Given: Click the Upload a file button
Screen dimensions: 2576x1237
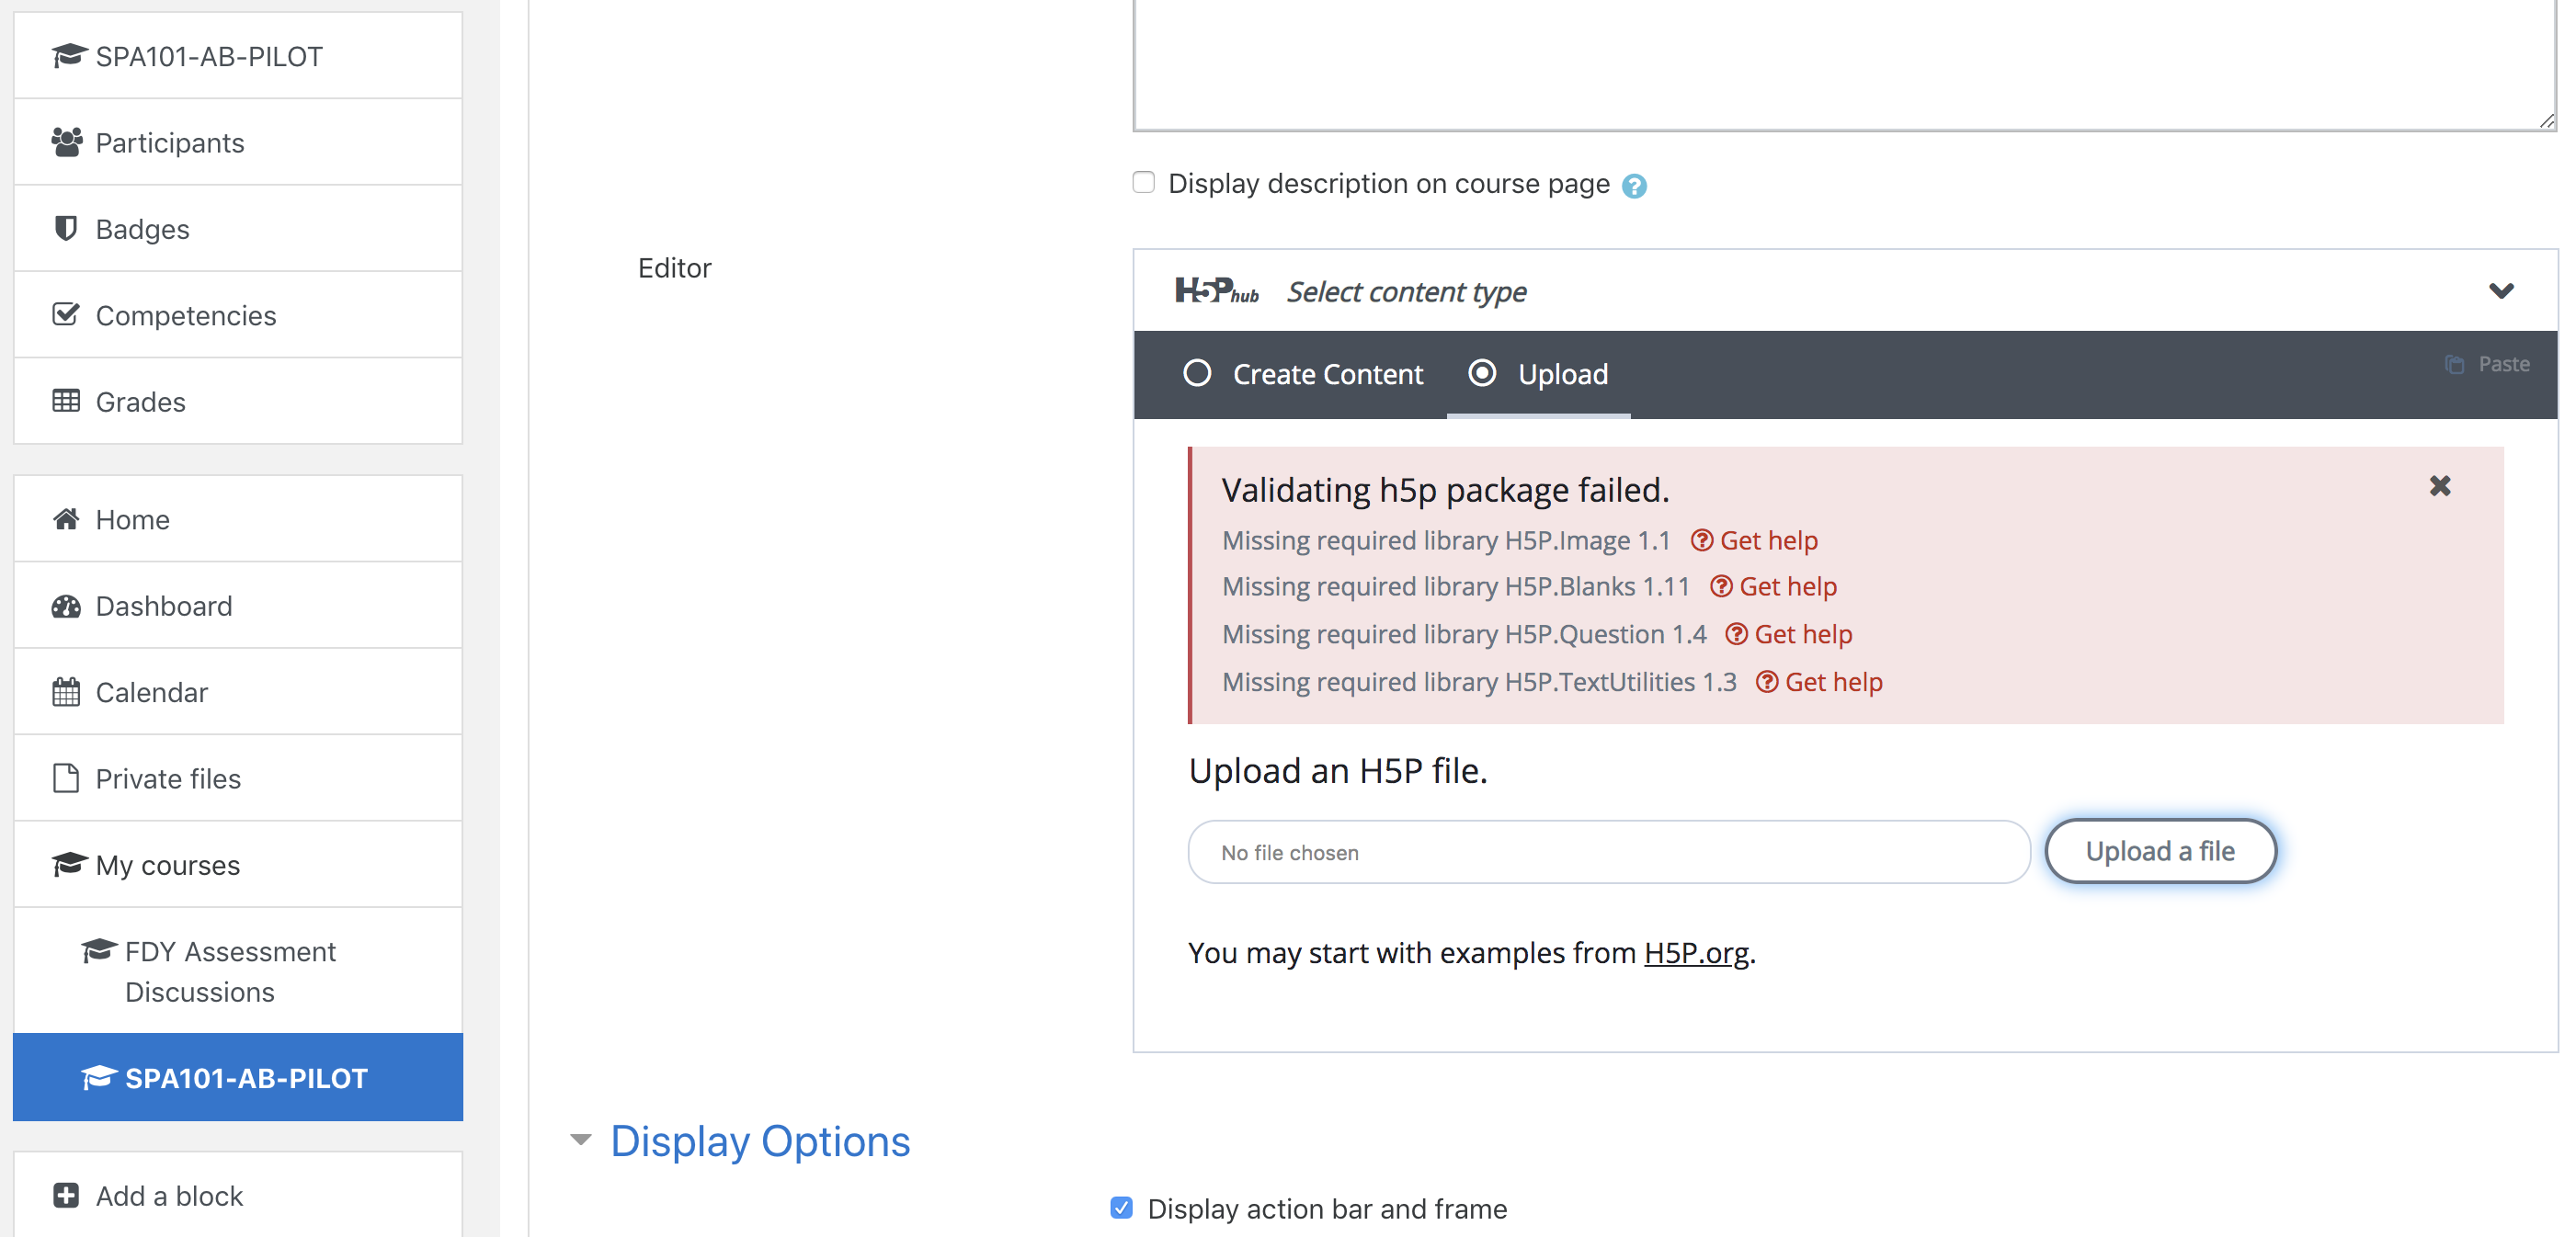Looking at the screenshot, I should [x=2160, y=851].
